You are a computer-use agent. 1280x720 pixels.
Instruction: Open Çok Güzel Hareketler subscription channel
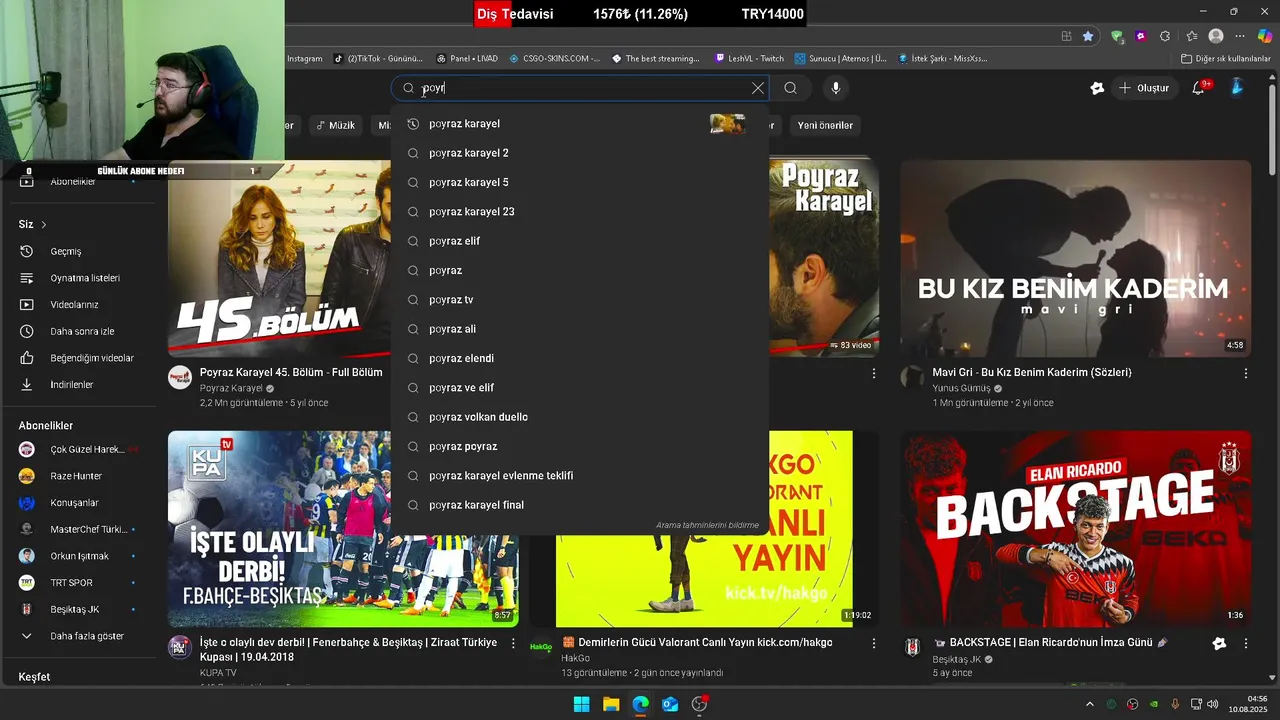click(80, 449)
